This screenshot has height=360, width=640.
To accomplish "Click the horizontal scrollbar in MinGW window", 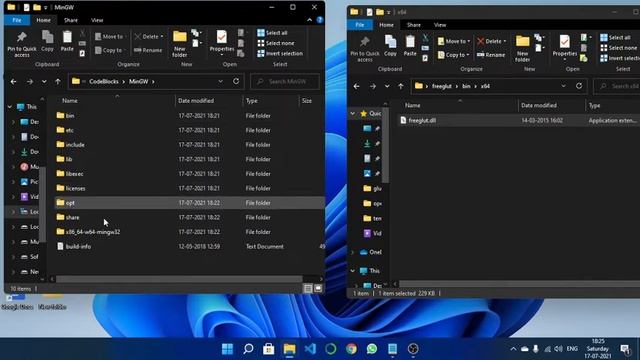I will point(179,279).
